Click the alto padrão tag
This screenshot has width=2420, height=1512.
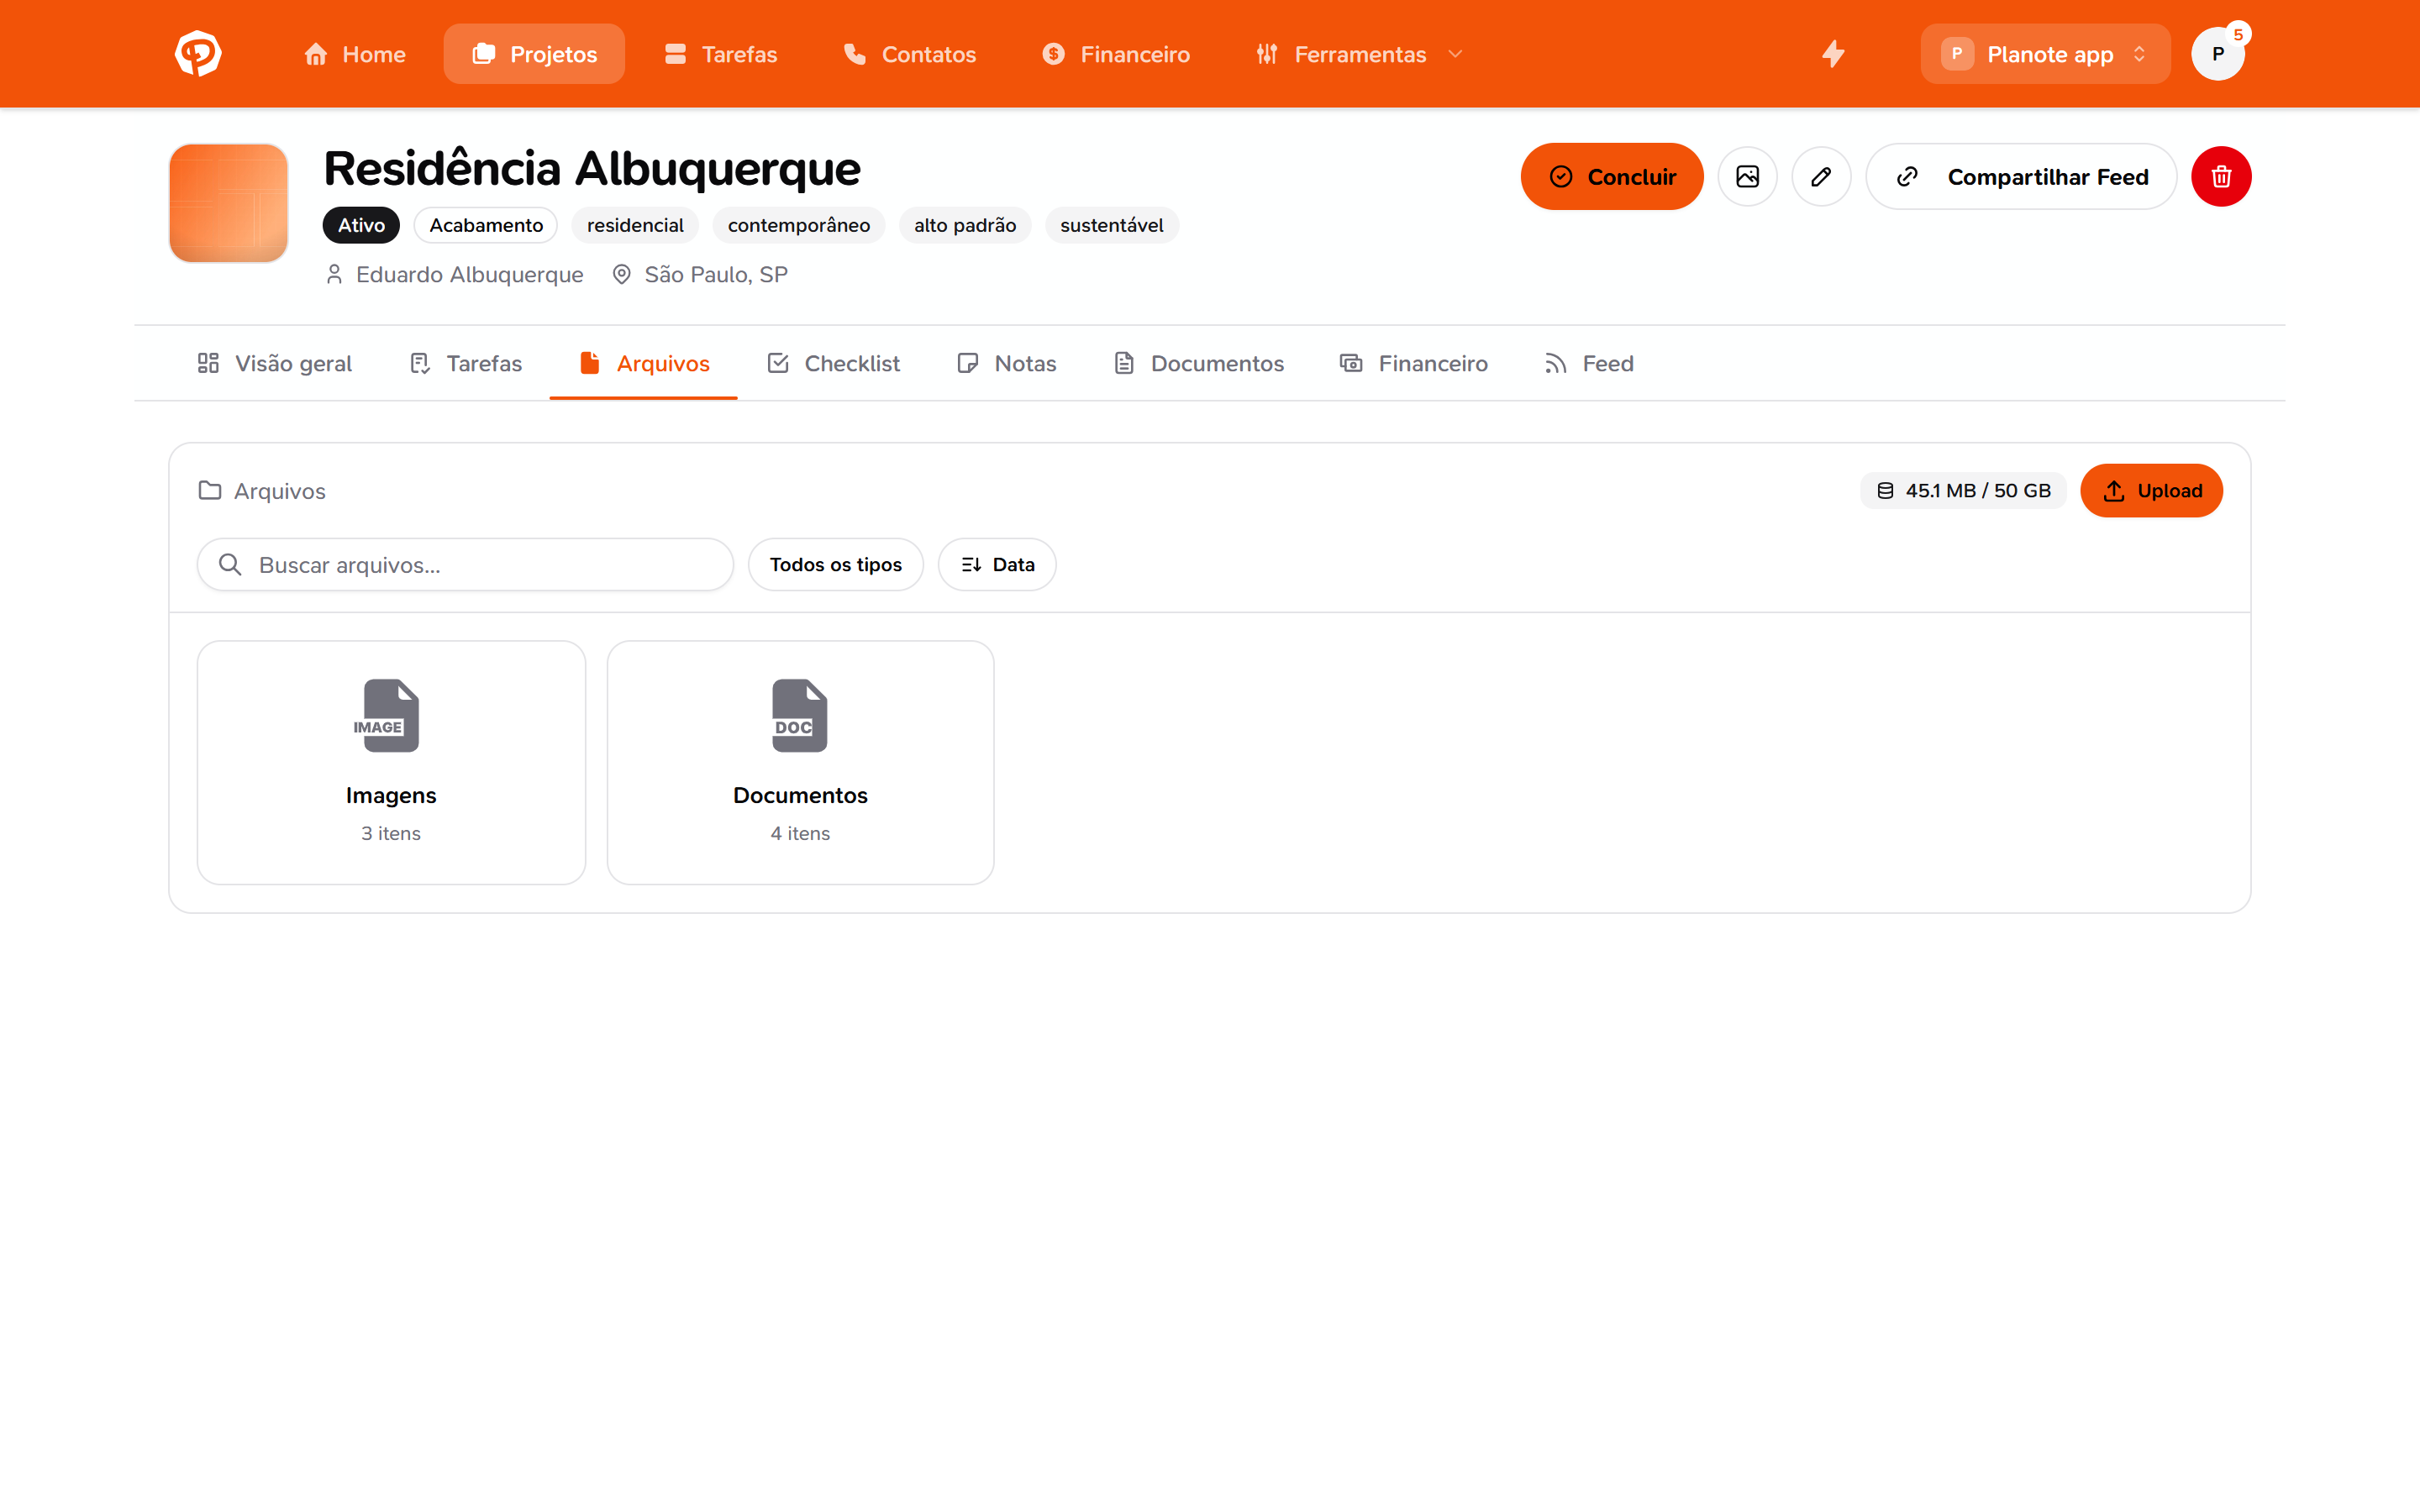965,225
